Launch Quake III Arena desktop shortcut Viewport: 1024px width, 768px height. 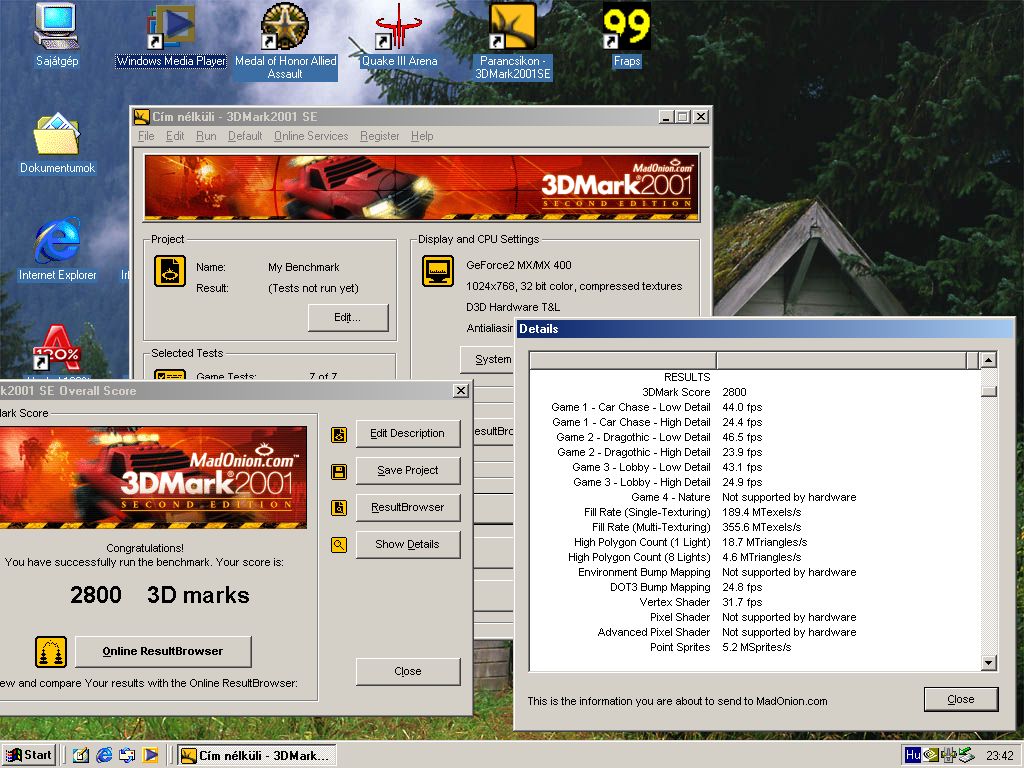tap(399, 36)
